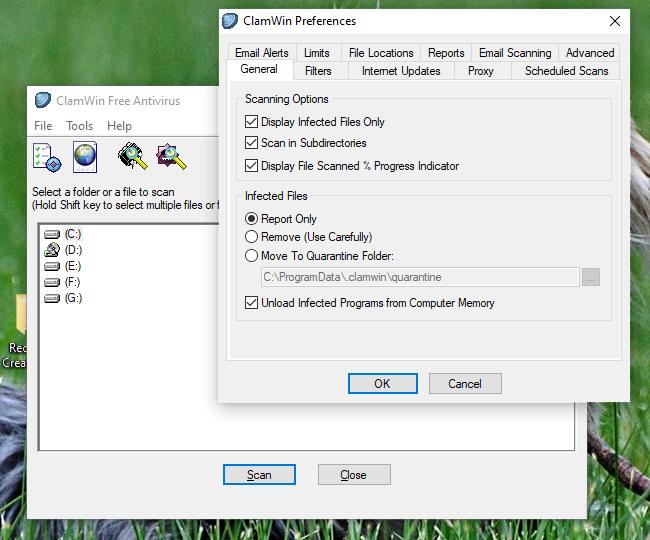This screenshot has width=650, height=540.
Task: Toggle Display Infected Files Only checkbox
Action: coord(251,121)
